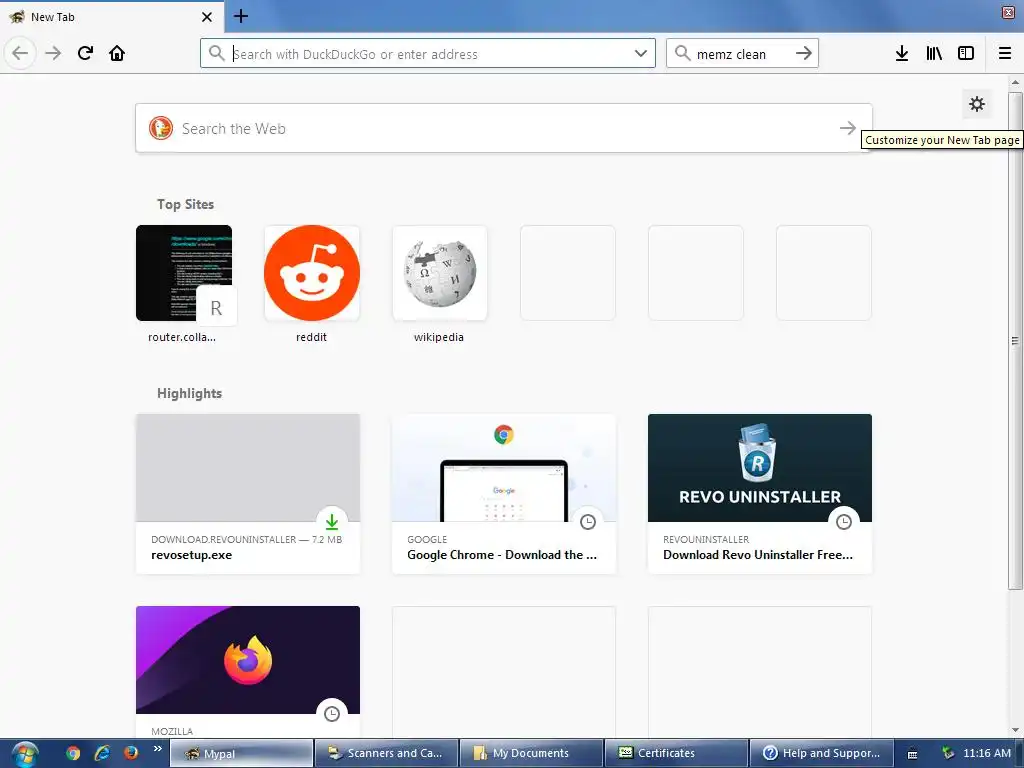
Task: Click the revosetup.exe file name
Action: point(191,555)
